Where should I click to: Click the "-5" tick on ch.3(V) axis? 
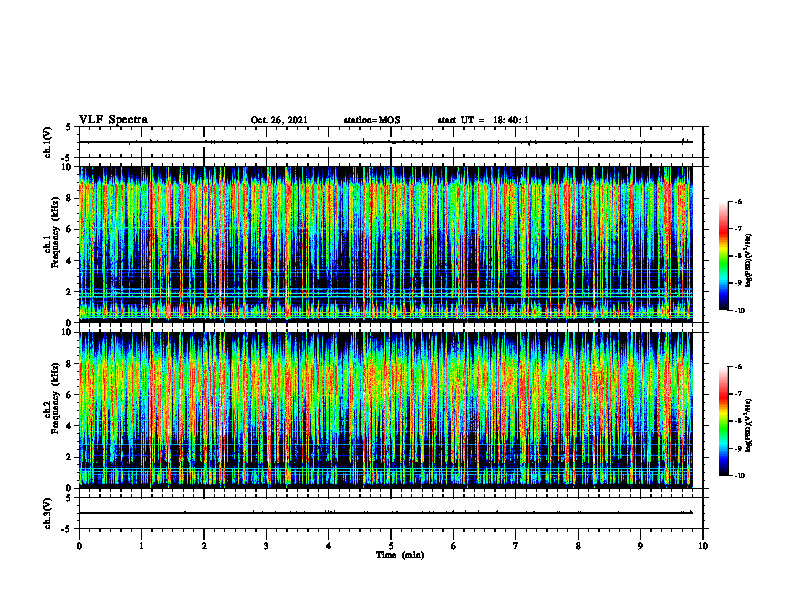67,529
